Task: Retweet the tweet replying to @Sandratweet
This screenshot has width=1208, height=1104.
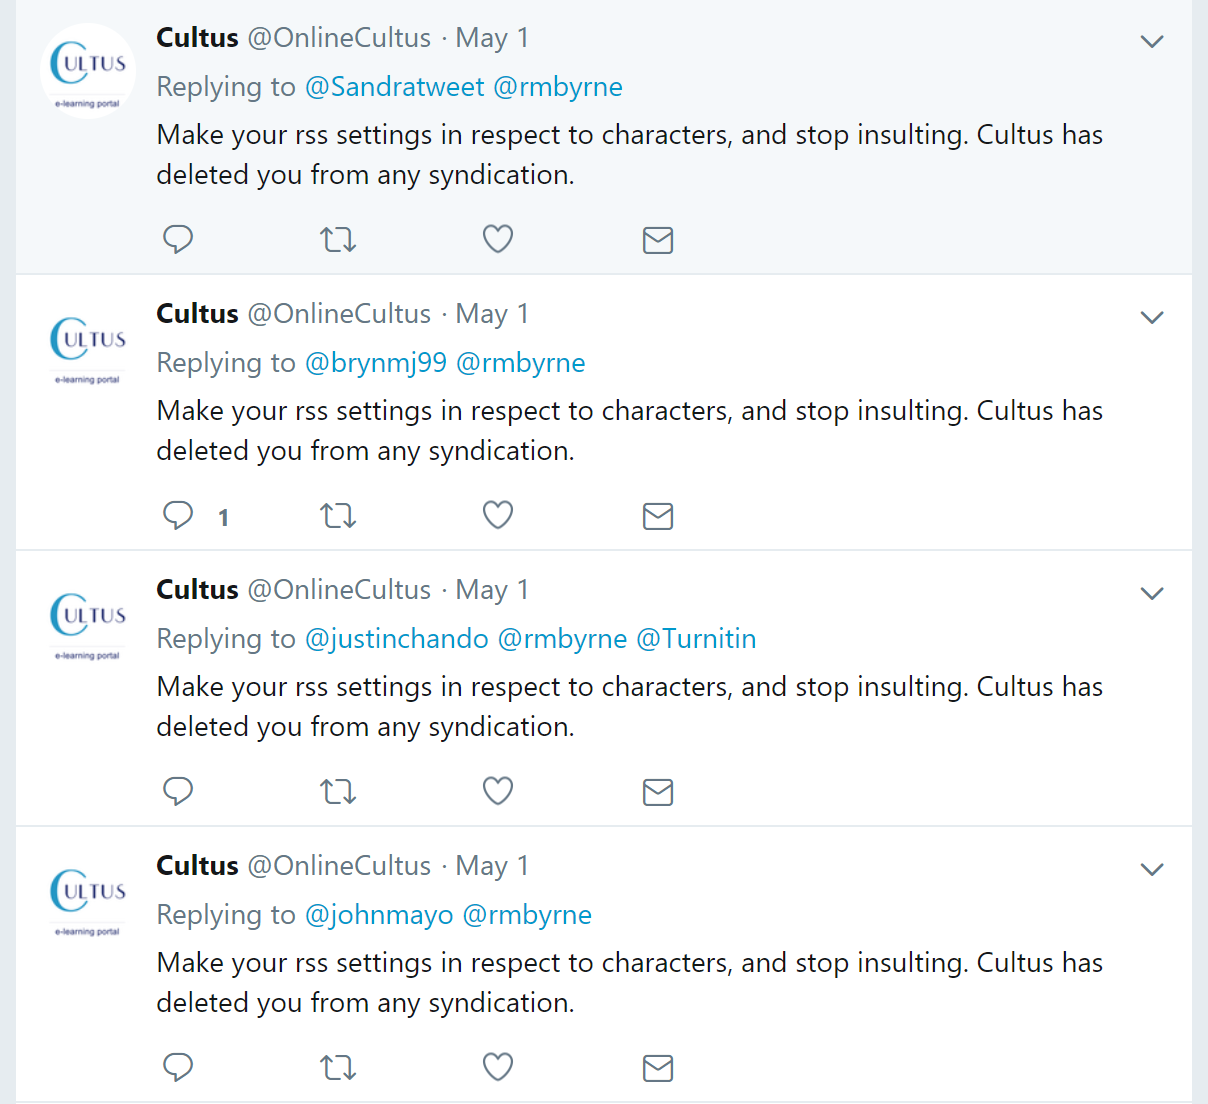Action: pyautogui.click(x=338, y=240)
